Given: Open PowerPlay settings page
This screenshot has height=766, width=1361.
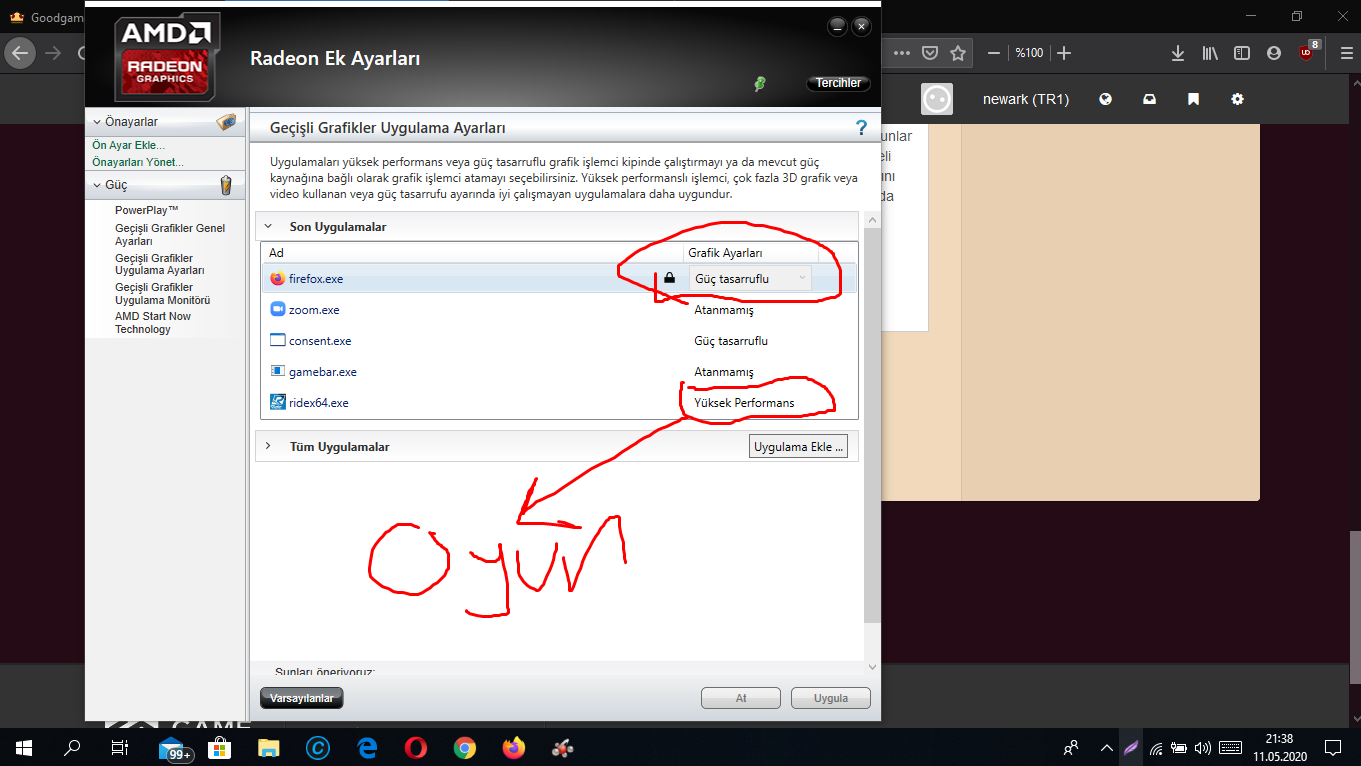Looking at the screenshot, I should pyautogui.click(x=146, y=210).
